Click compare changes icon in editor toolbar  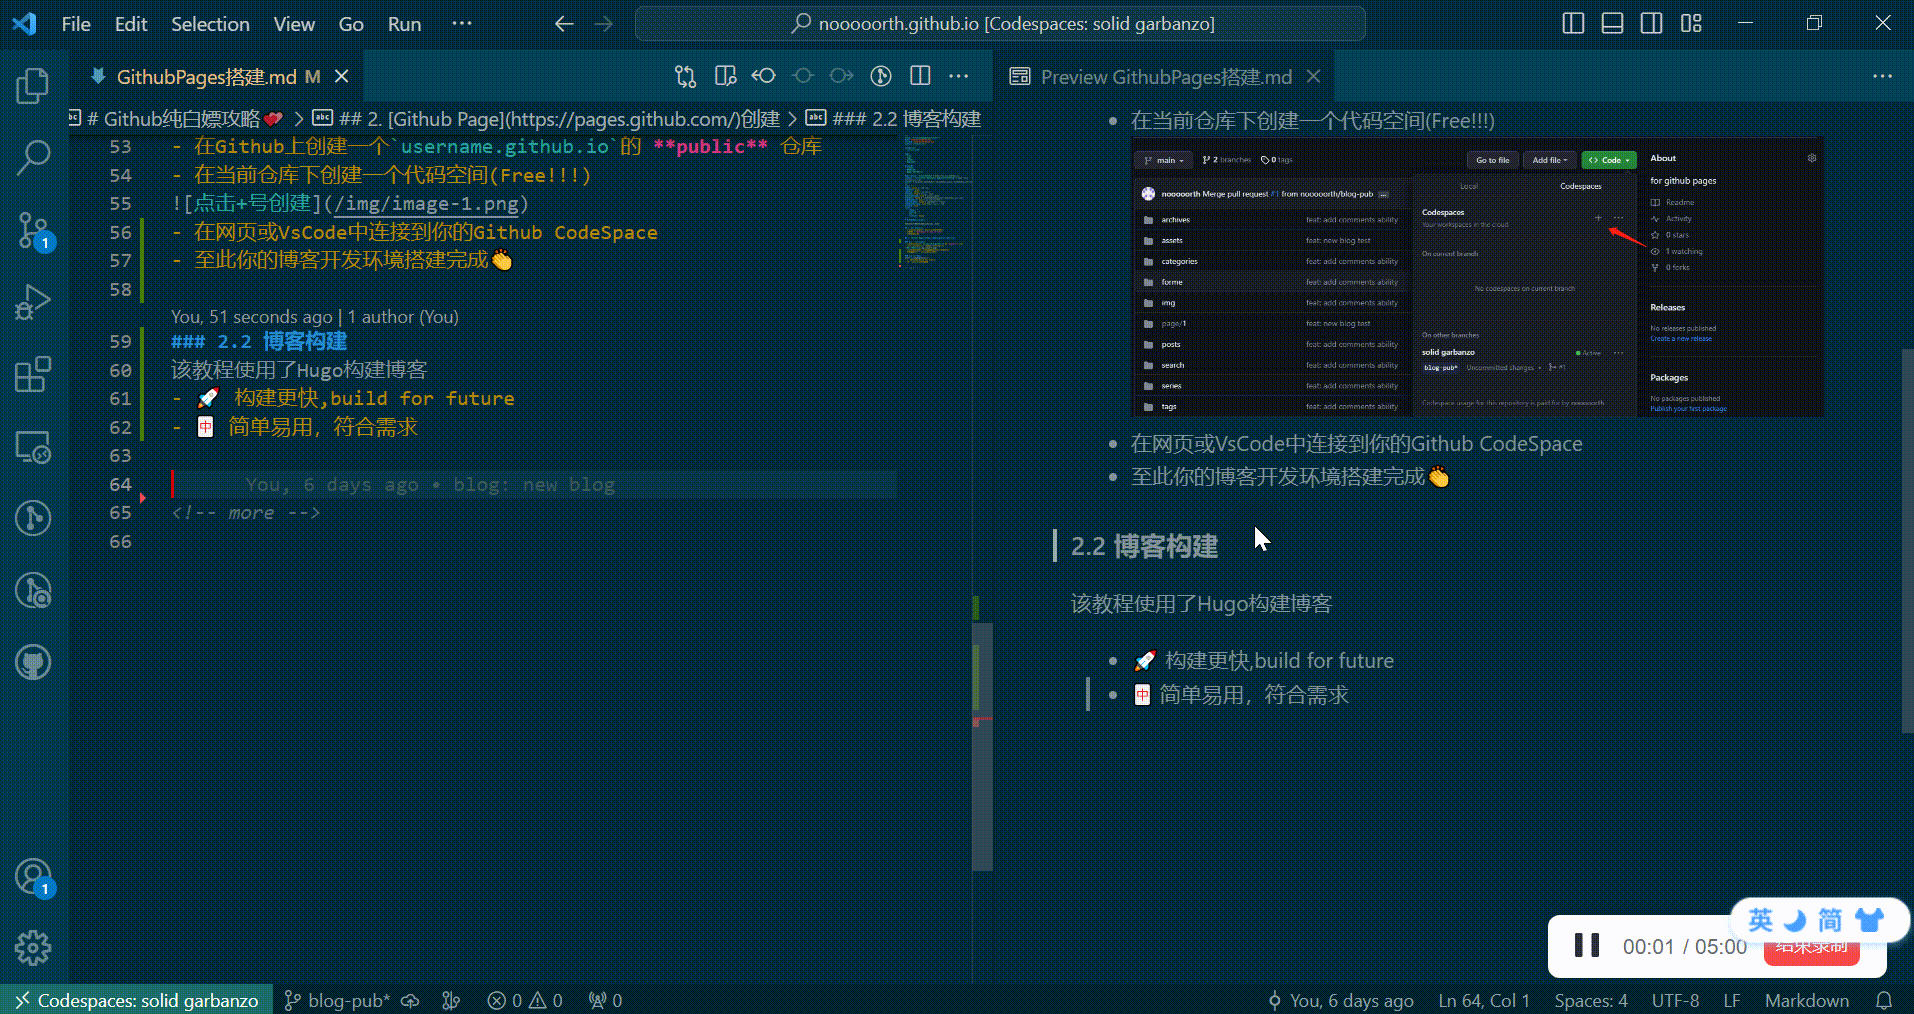click(685, 76)
